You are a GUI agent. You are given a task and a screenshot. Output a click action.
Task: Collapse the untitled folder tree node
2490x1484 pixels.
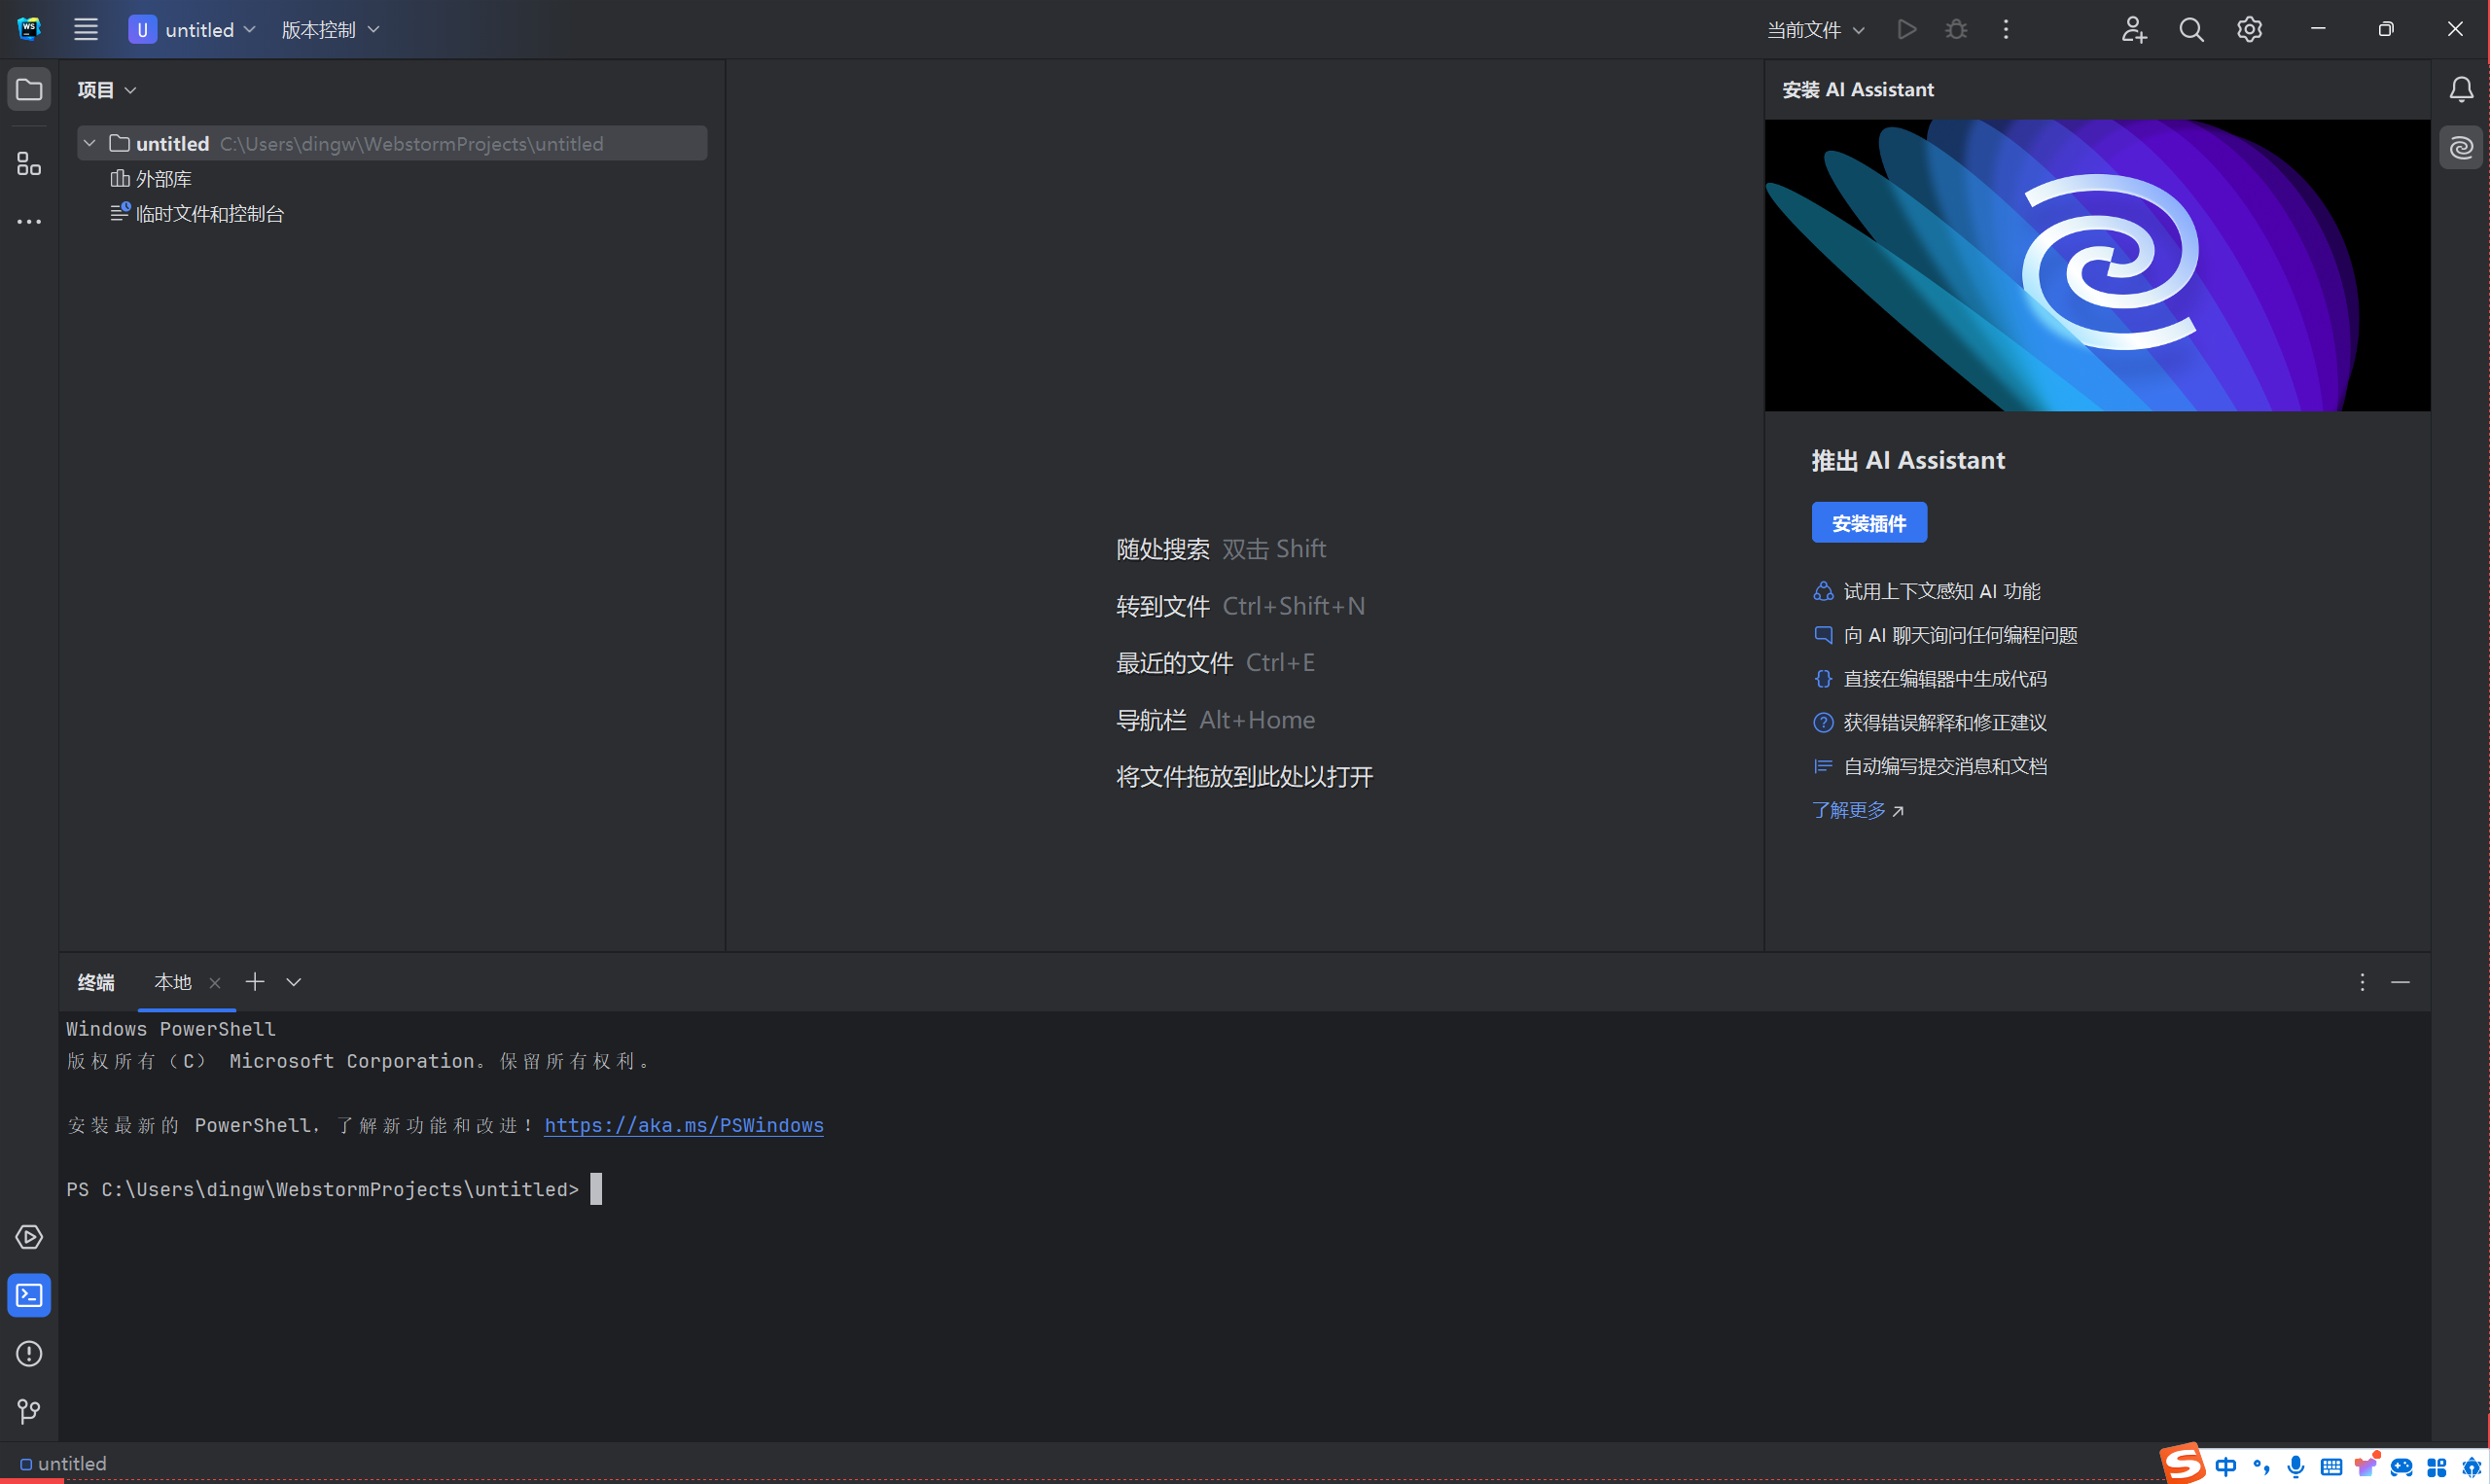point(90,143)
